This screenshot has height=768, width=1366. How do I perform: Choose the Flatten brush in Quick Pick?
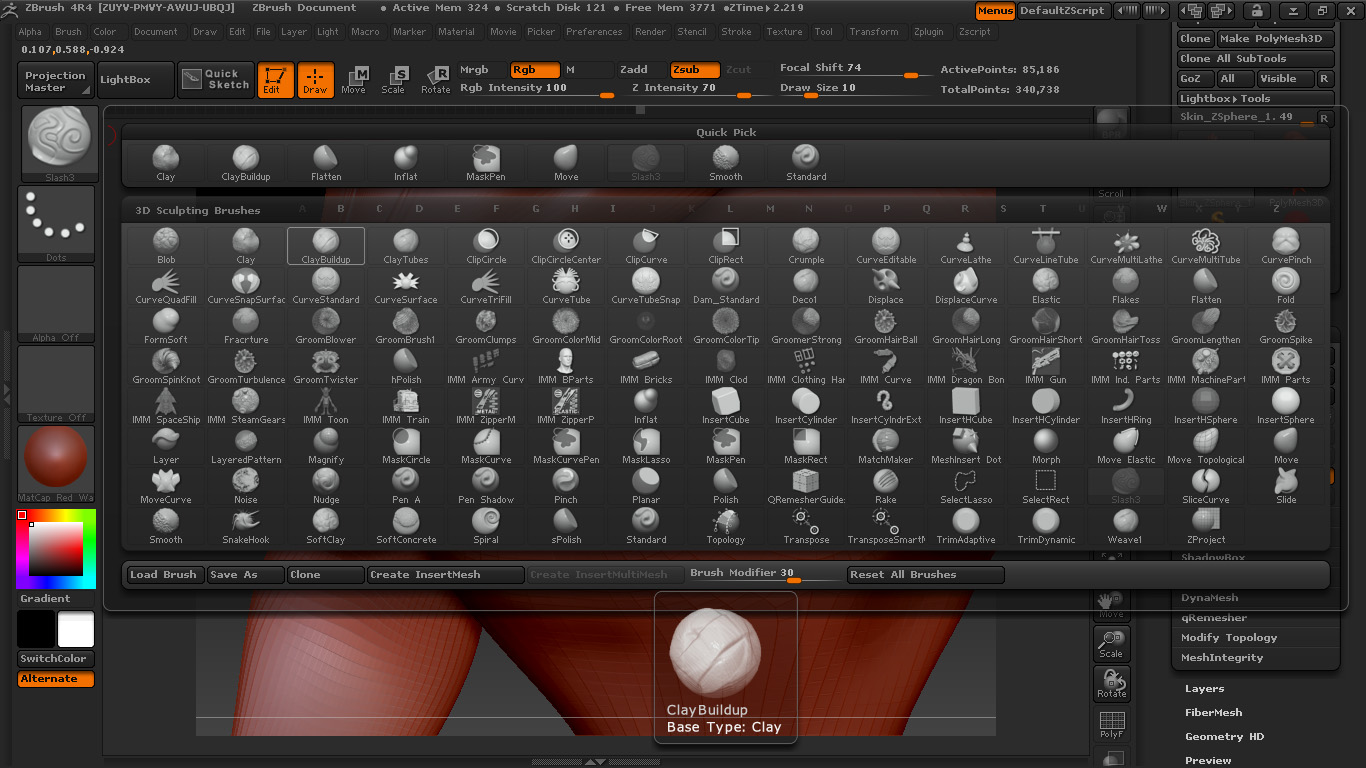click(x=326, y=163)
